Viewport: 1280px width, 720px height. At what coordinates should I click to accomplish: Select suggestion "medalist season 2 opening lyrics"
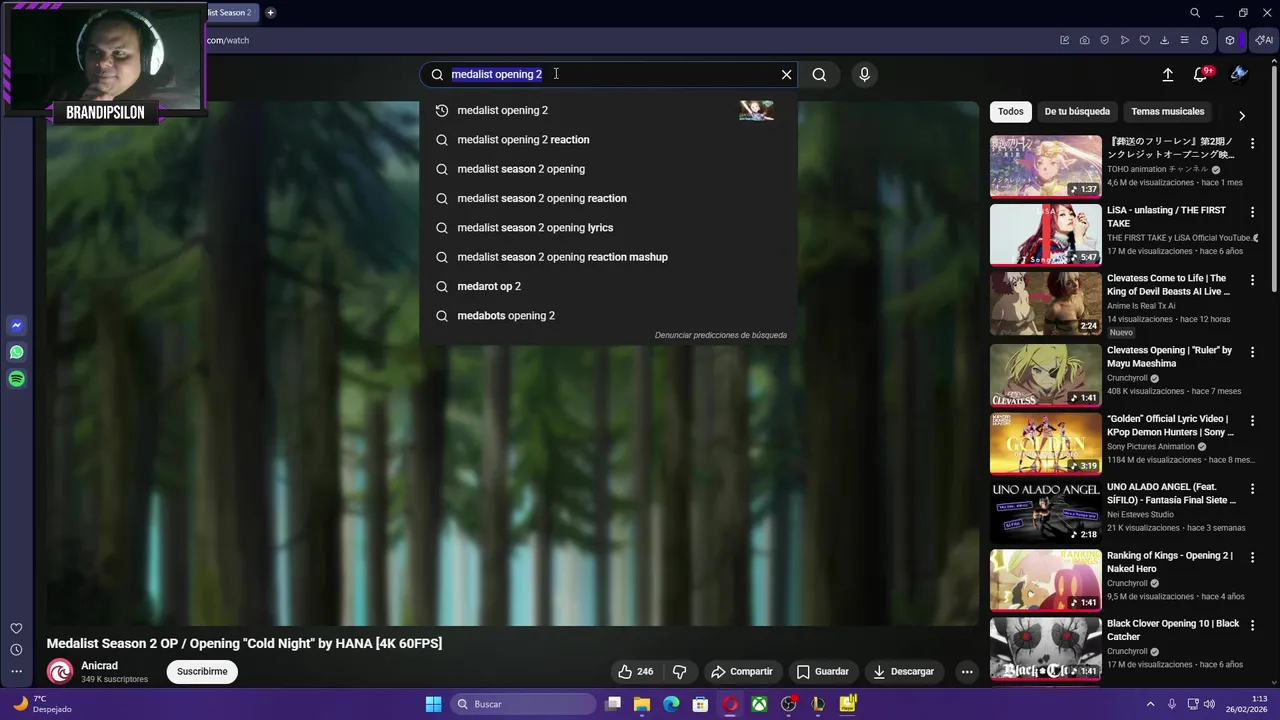coord(608,228)
